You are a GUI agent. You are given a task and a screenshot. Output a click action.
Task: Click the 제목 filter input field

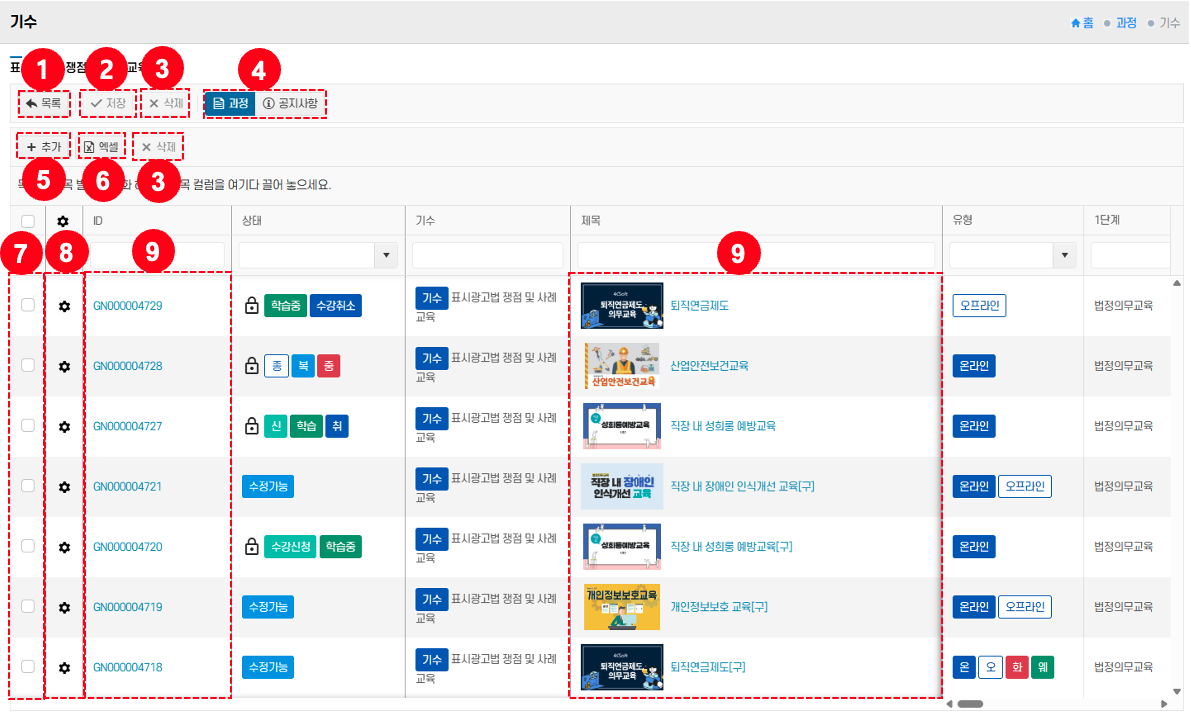coord(755,256)
